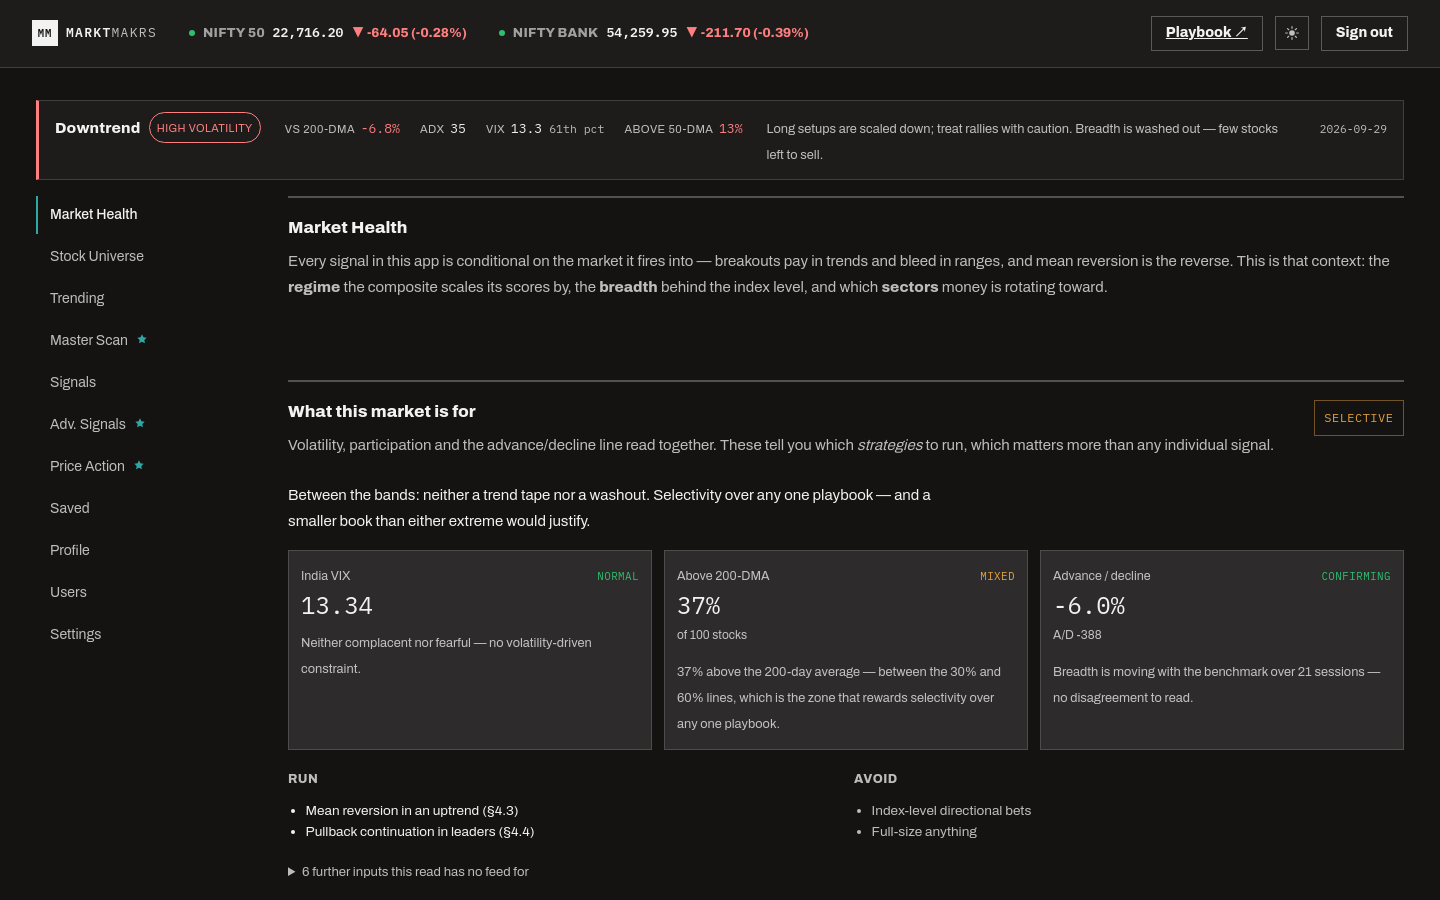1440x900 pixels.
Task: Click the NIFTY 50 green status dot
Action: tap(192, 33)
